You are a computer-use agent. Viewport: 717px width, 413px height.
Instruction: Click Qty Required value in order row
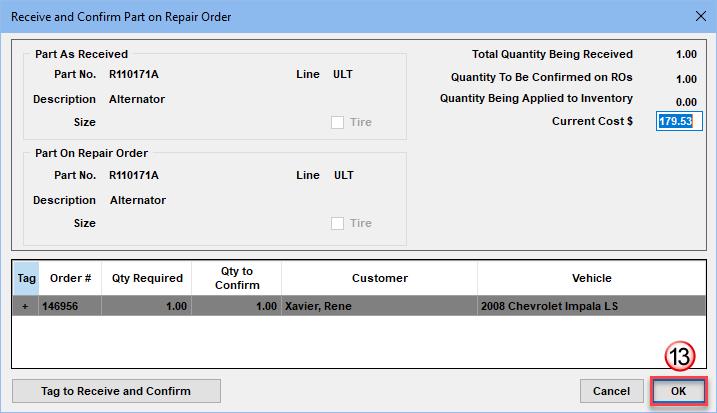[146, 307]
